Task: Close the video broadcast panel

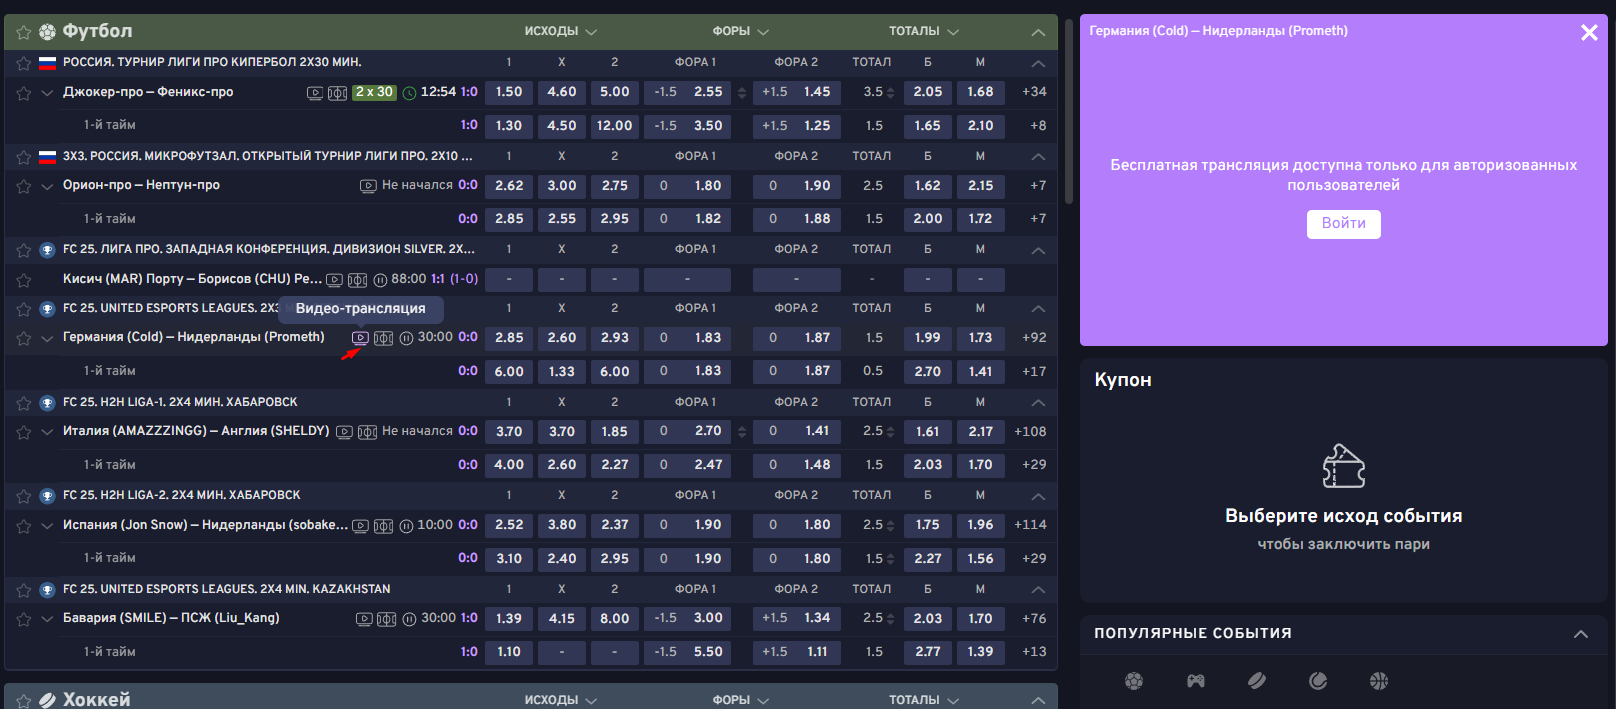Action: [x=1589, y=33]
